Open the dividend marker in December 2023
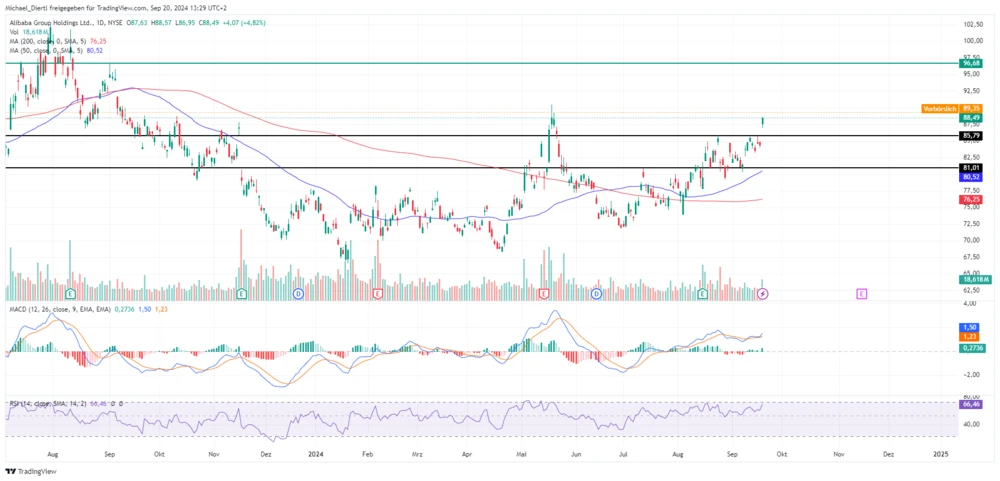Screen dimensions: 1000x481 [298, 294]
